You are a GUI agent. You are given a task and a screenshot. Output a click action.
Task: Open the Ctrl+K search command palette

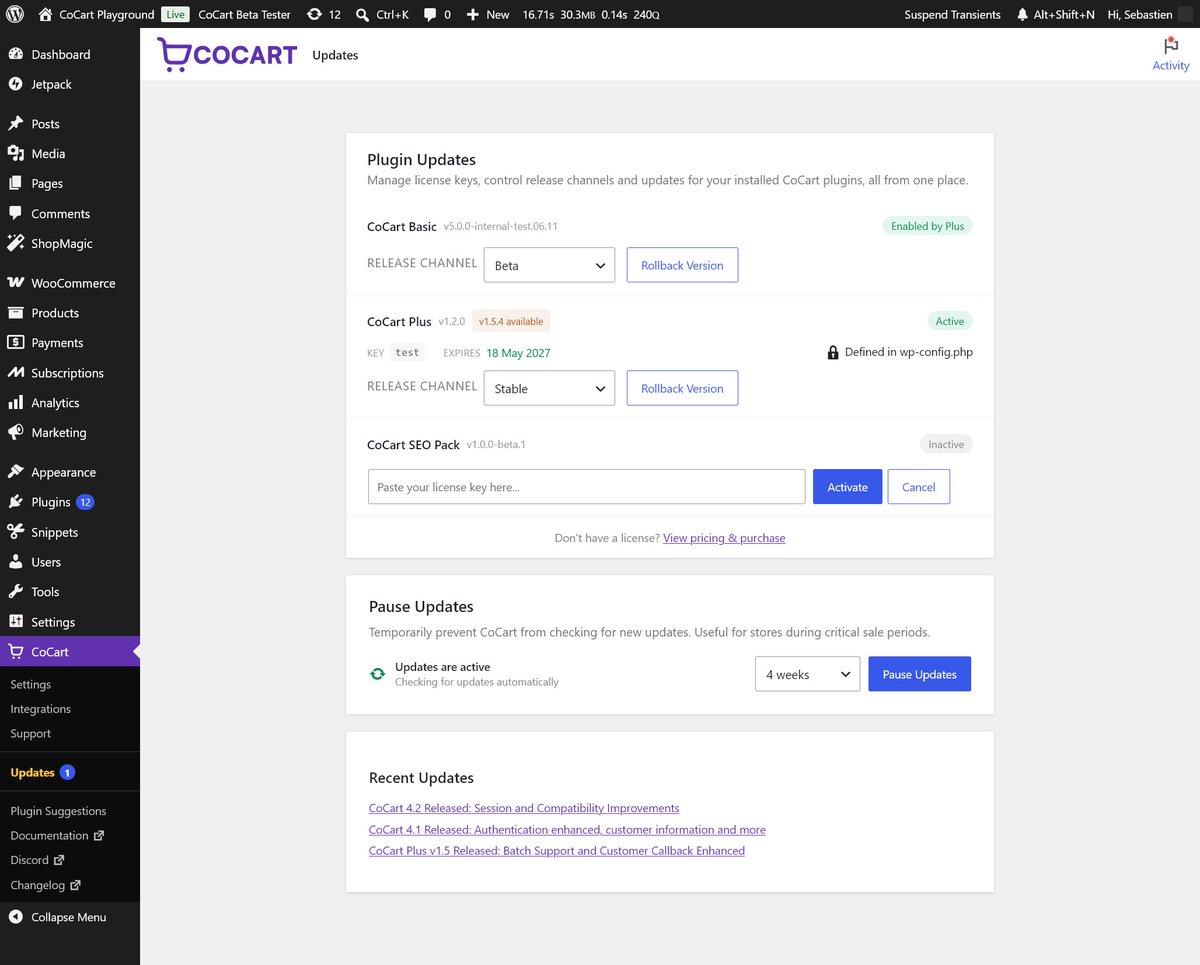tap(382, 14)
